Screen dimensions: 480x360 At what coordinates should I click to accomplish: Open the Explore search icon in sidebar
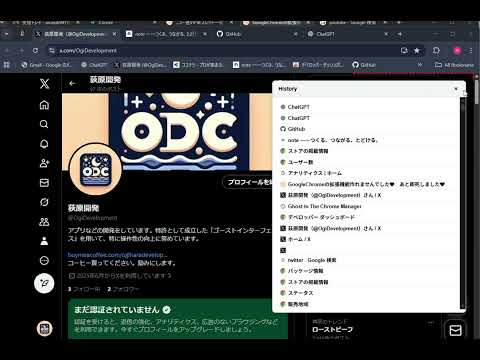click(x=44, y=124)
